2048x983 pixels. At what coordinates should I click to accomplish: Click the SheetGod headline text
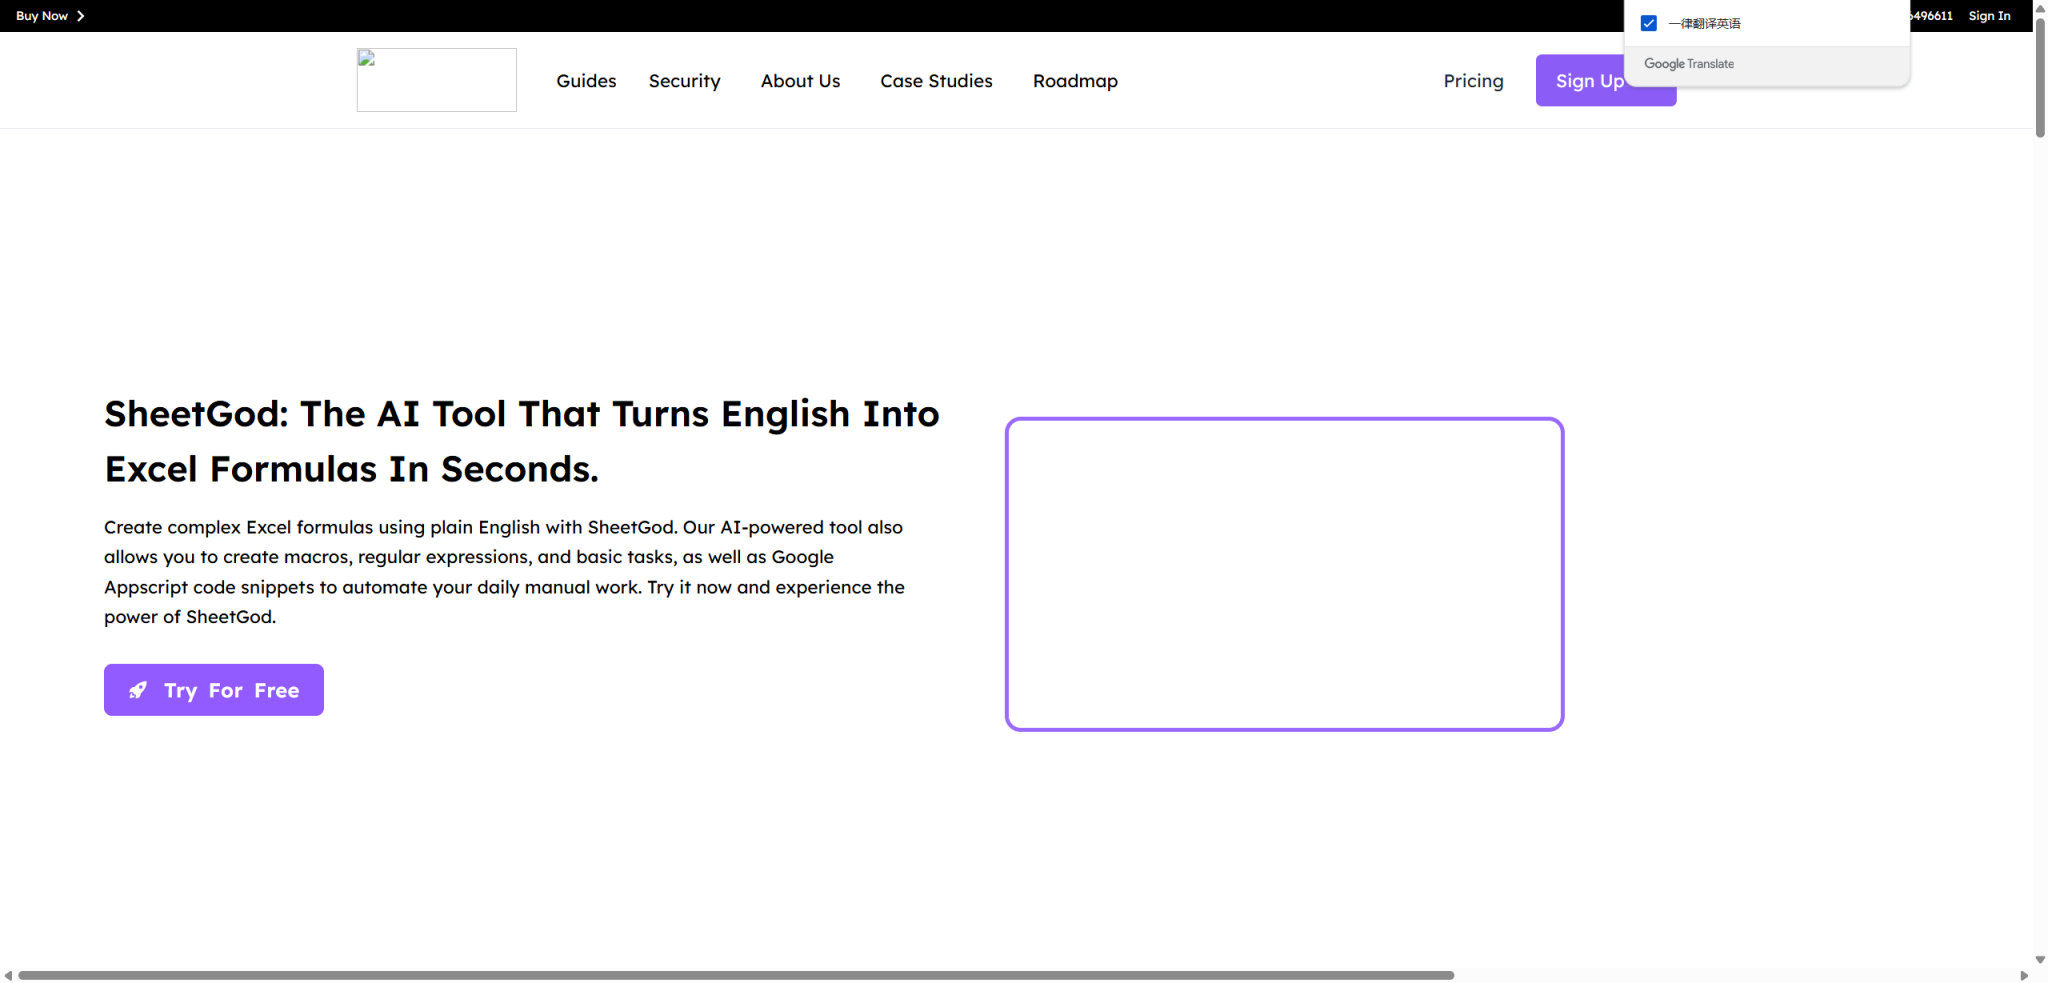pos(522,441)
